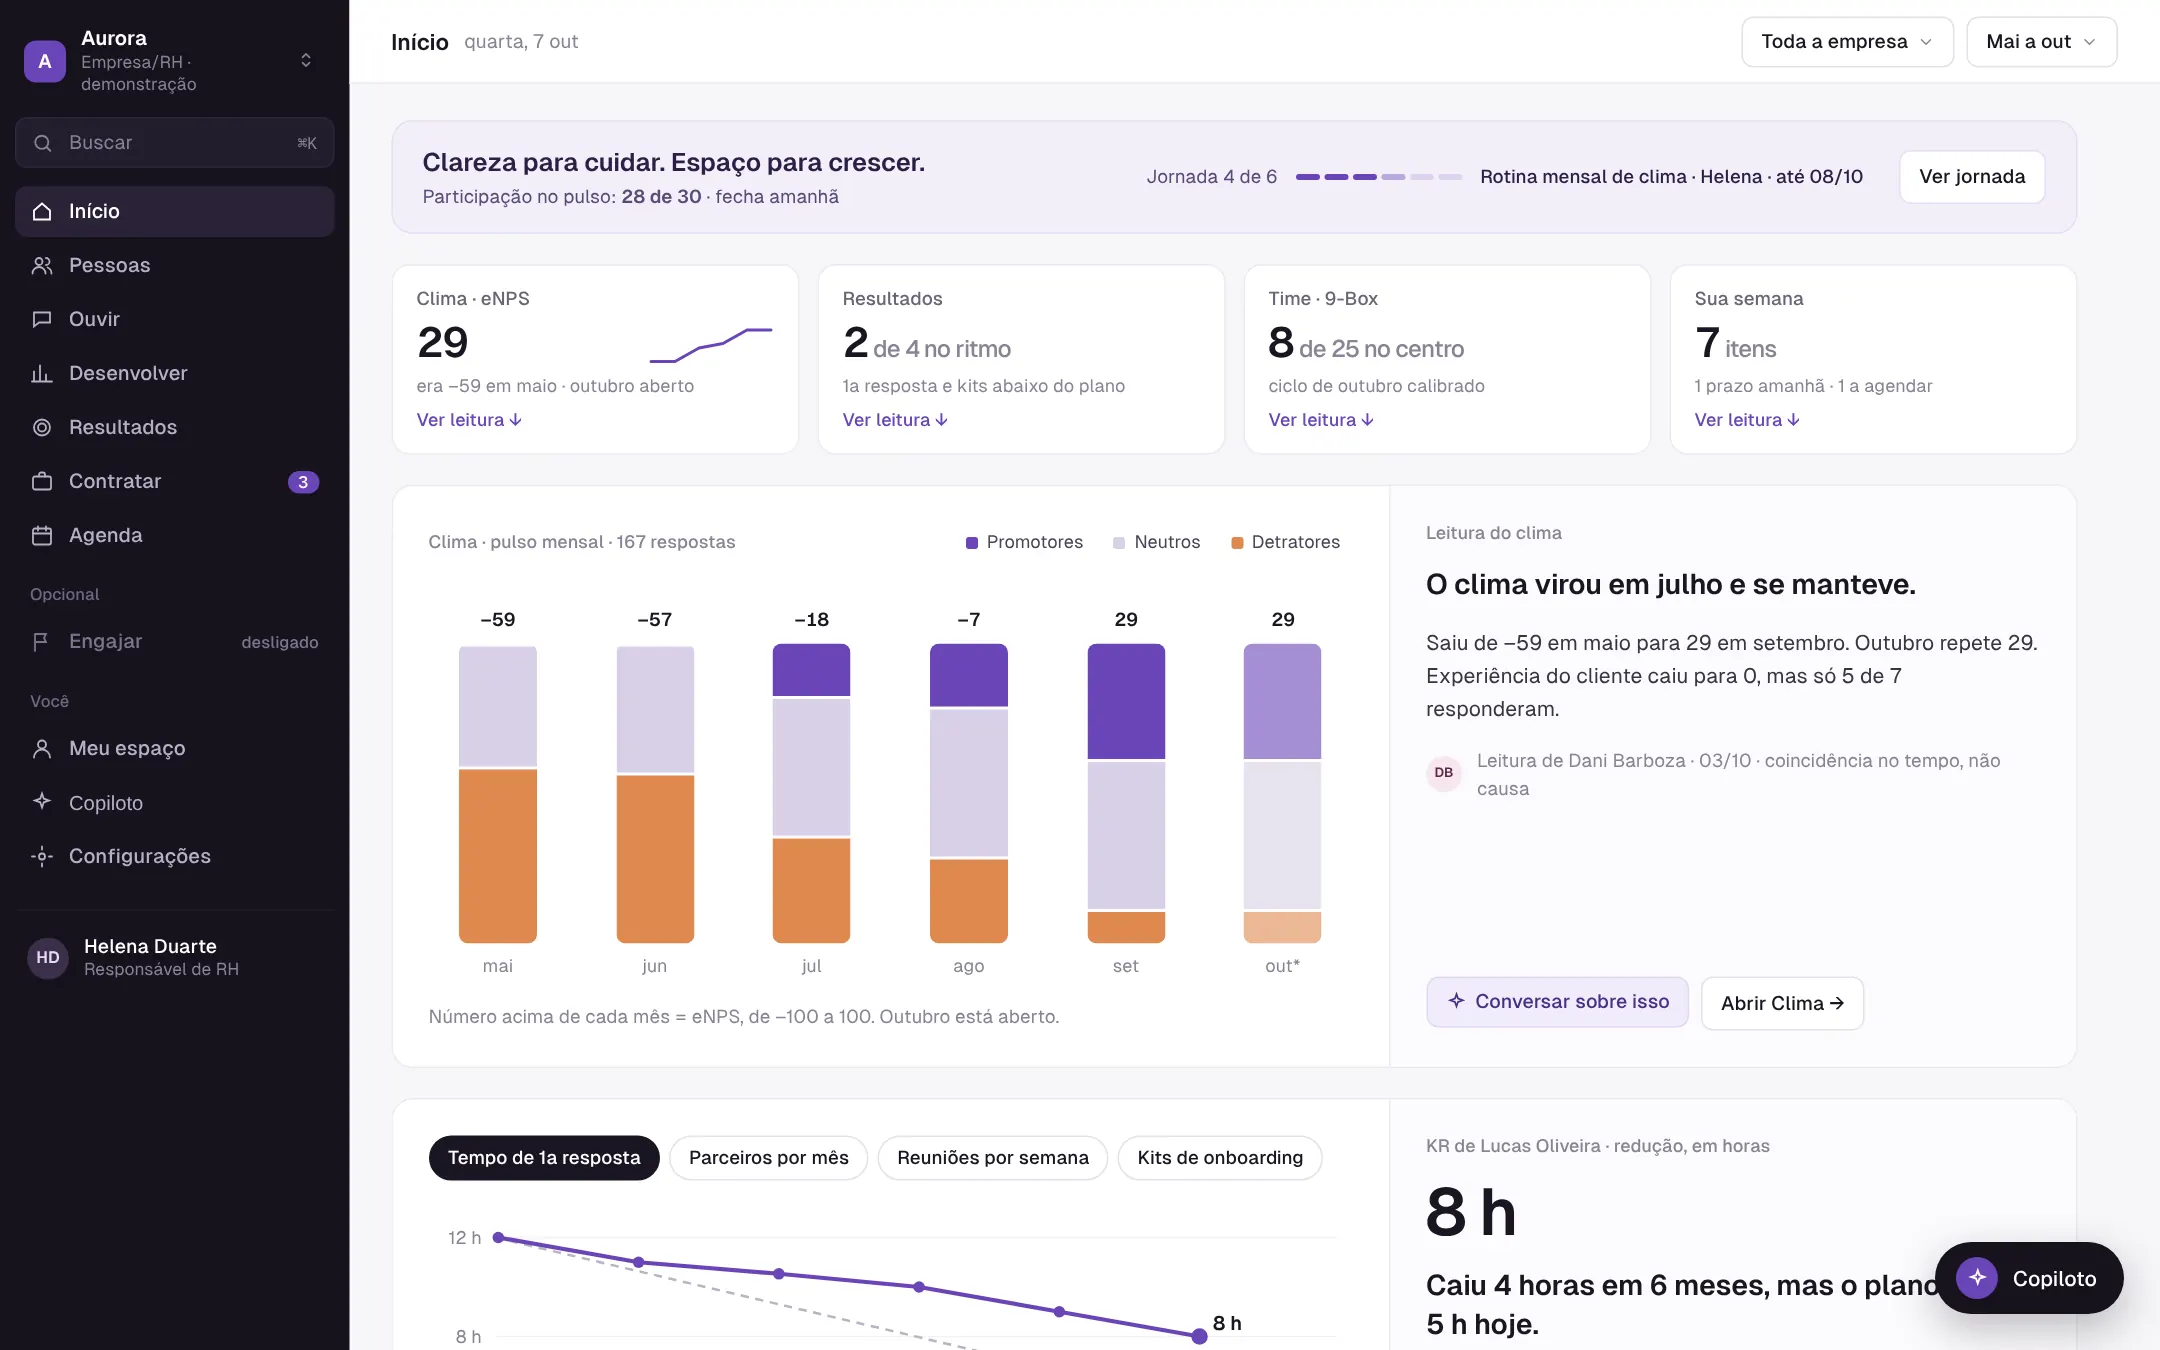Click the 8 h endpoint on line chart
Viewport: 2160px width, 1350px height.
click(1200, 1336)
